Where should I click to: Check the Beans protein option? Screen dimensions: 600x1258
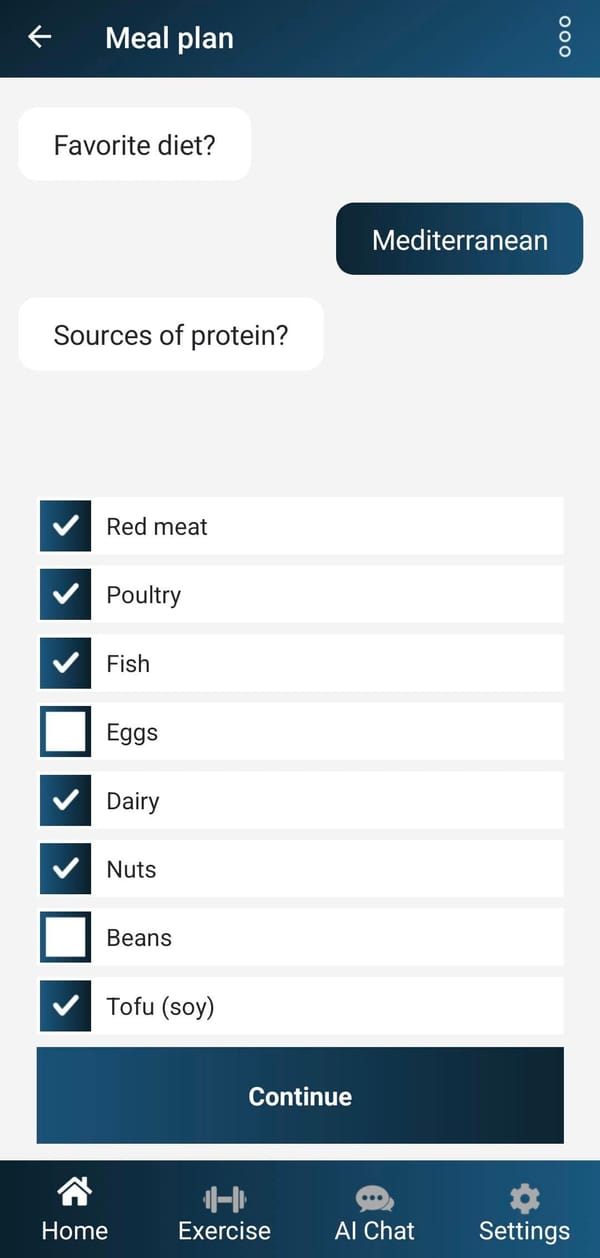(x=64, y=937)
